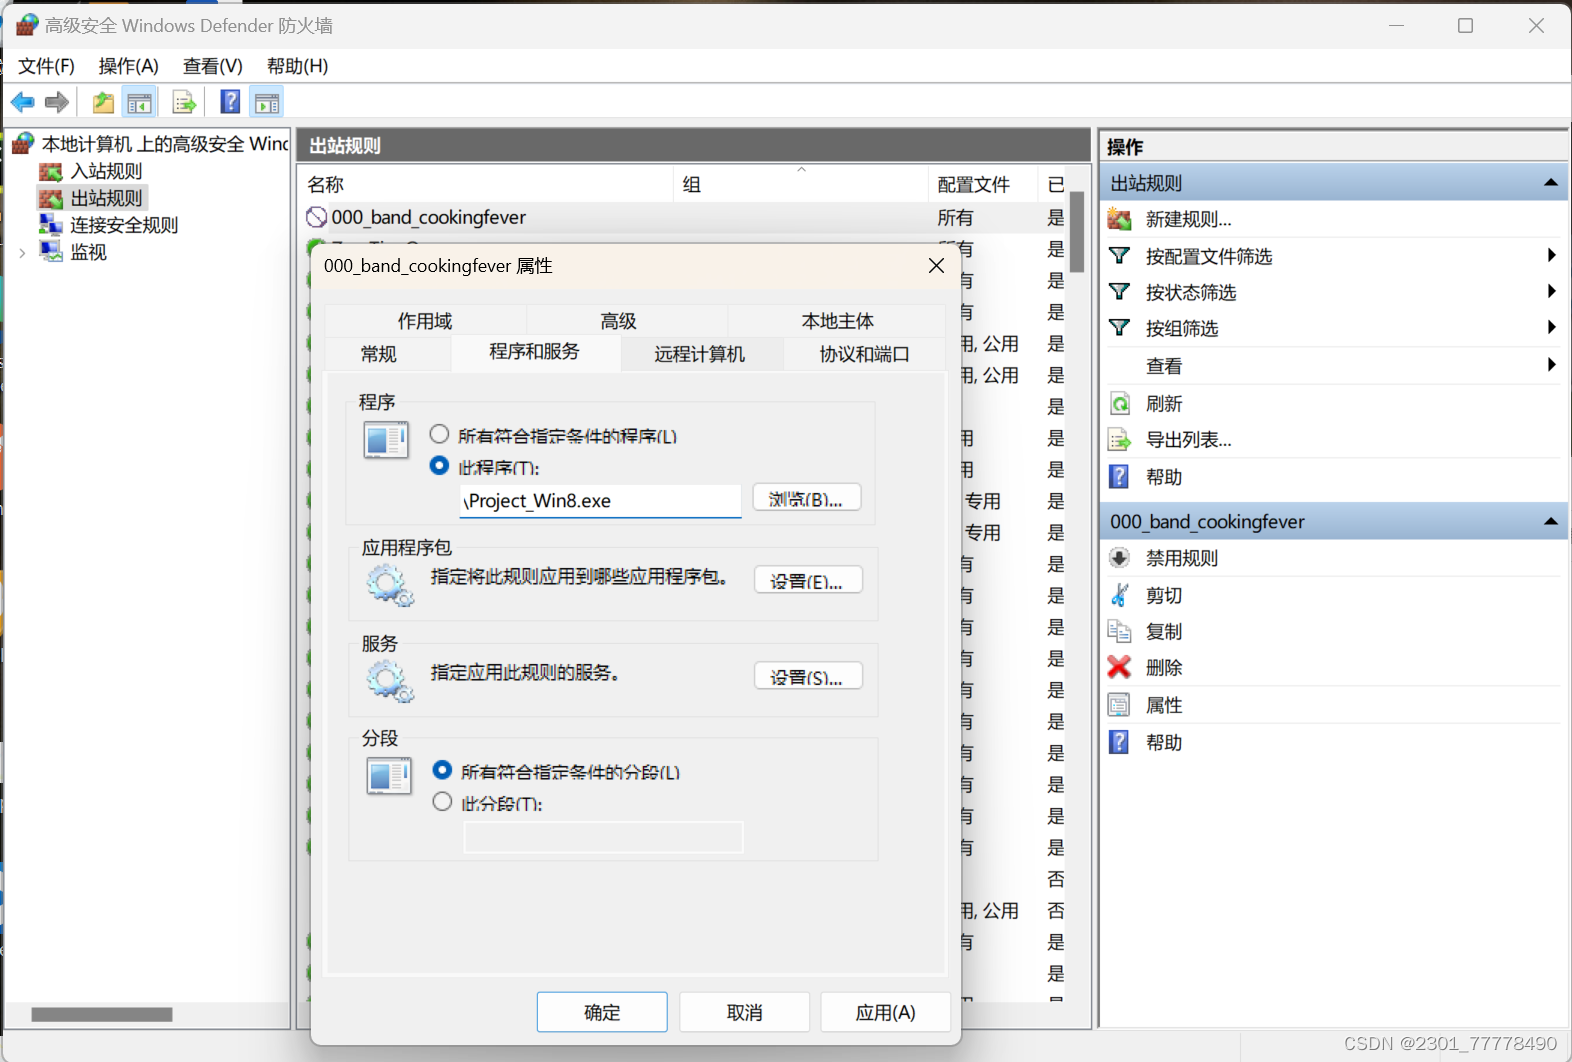Open the 帮助(H) menu
The image size is (1572, 1062).
[297, 66]
